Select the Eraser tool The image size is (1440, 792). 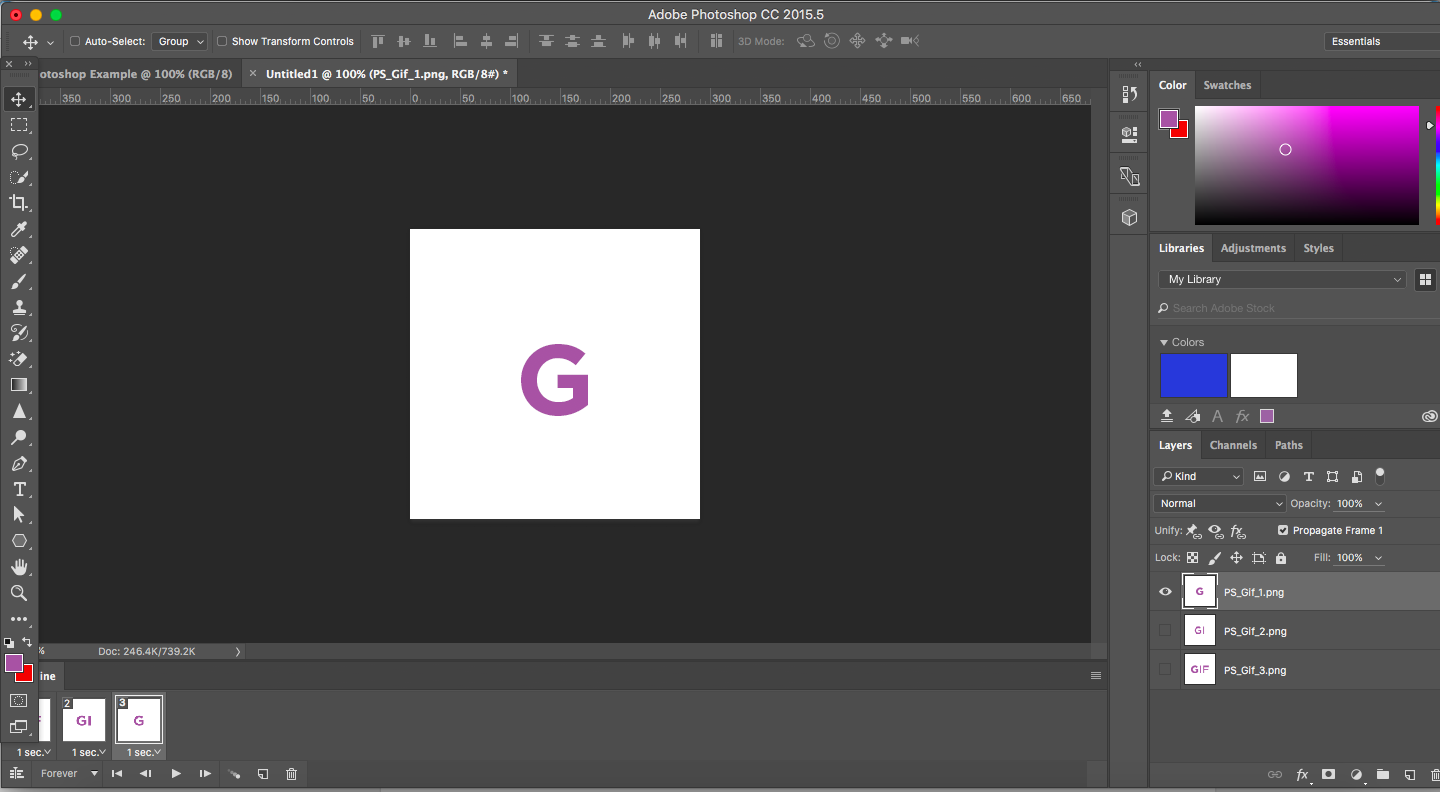tap(19, 359)
